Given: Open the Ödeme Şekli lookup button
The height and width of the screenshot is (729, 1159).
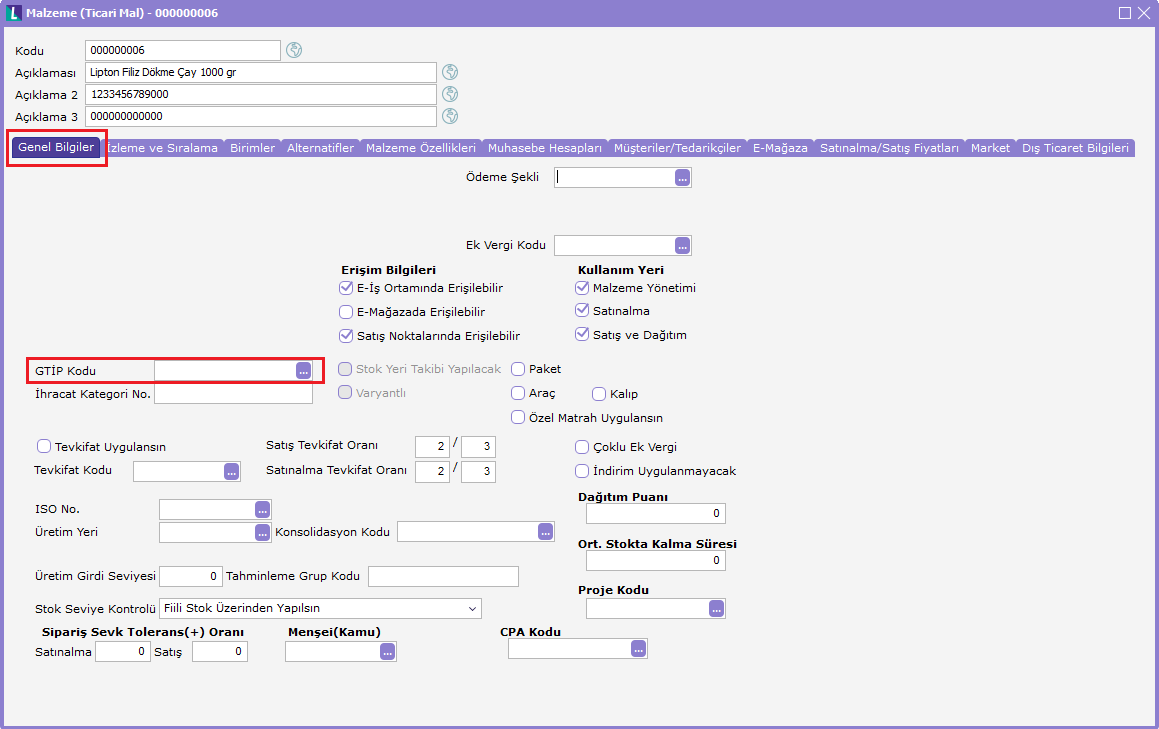Looking at the screenshot, I should click(x=683, y=177).
